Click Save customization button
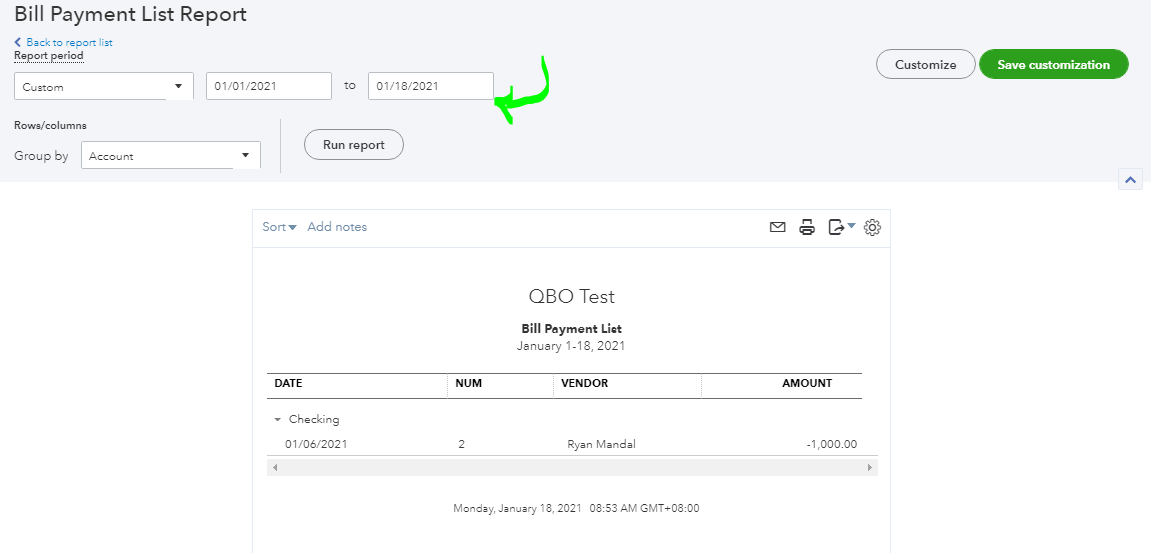This screenshot has width=1151, height=553. [x=1054, y=65]
